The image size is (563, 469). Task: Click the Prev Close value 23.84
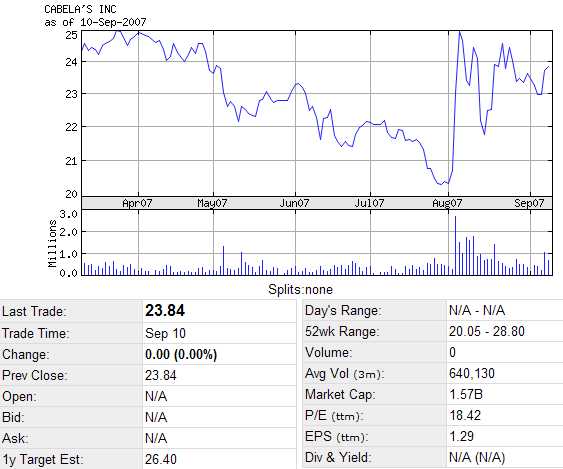click(x=160, y=376)
